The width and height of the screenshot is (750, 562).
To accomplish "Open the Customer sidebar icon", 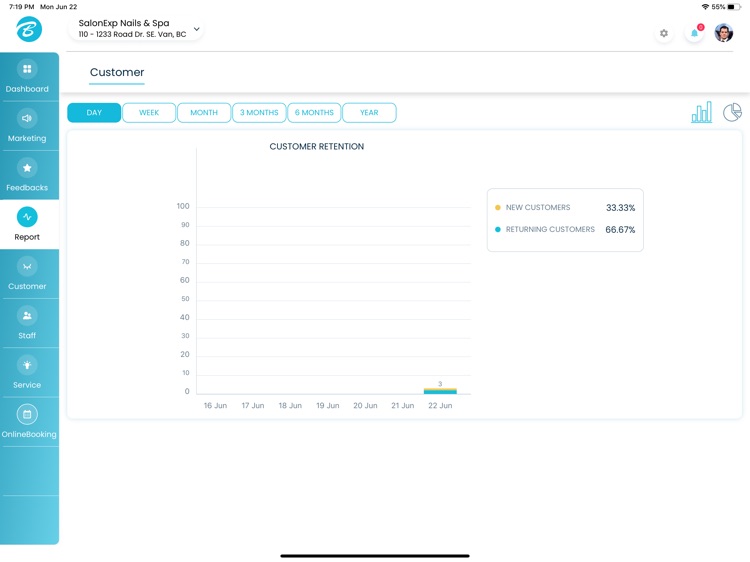I will pos(27,266).
